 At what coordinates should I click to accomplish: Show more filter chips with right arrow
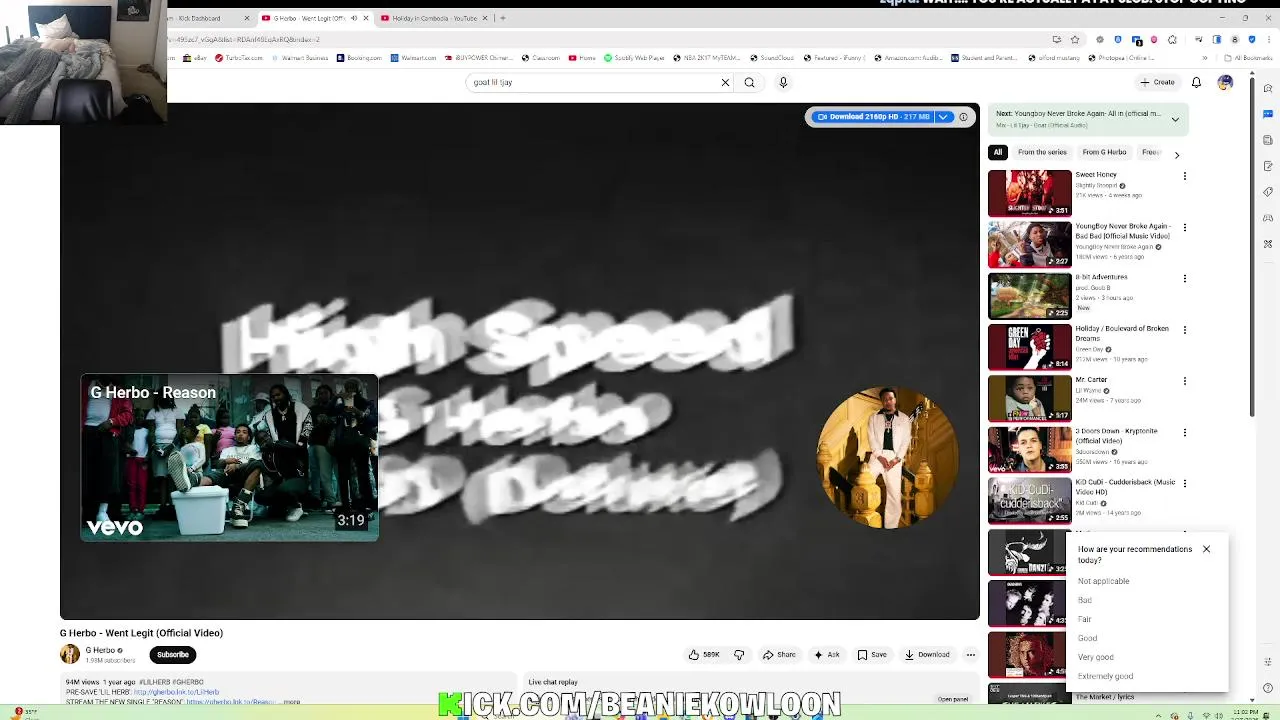pyautogui.click(x=1176, y=155)
